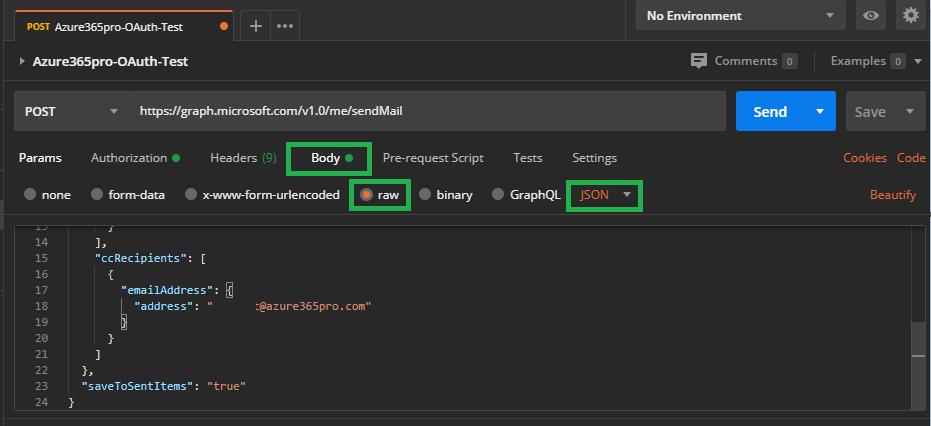Switch to the Body tab
This screenshot has height=426, width=931.
(330, 158)
